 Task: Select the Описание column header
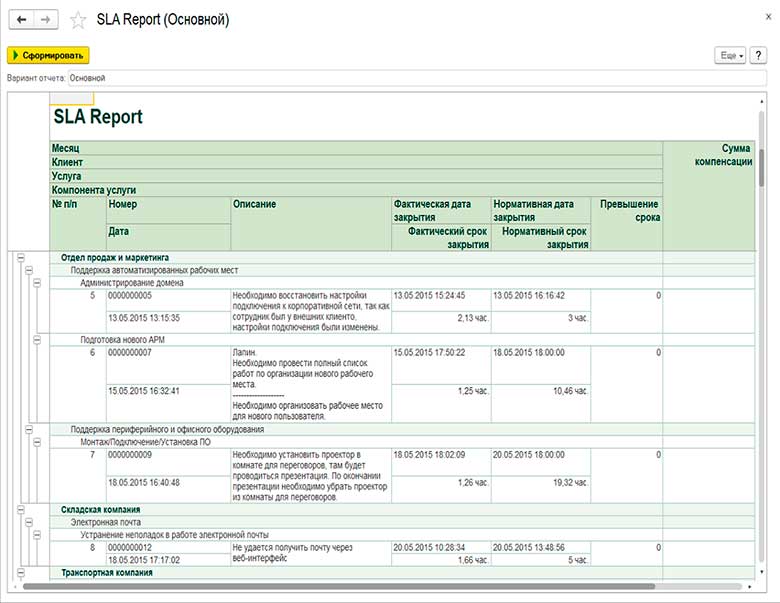pos(311,223)
